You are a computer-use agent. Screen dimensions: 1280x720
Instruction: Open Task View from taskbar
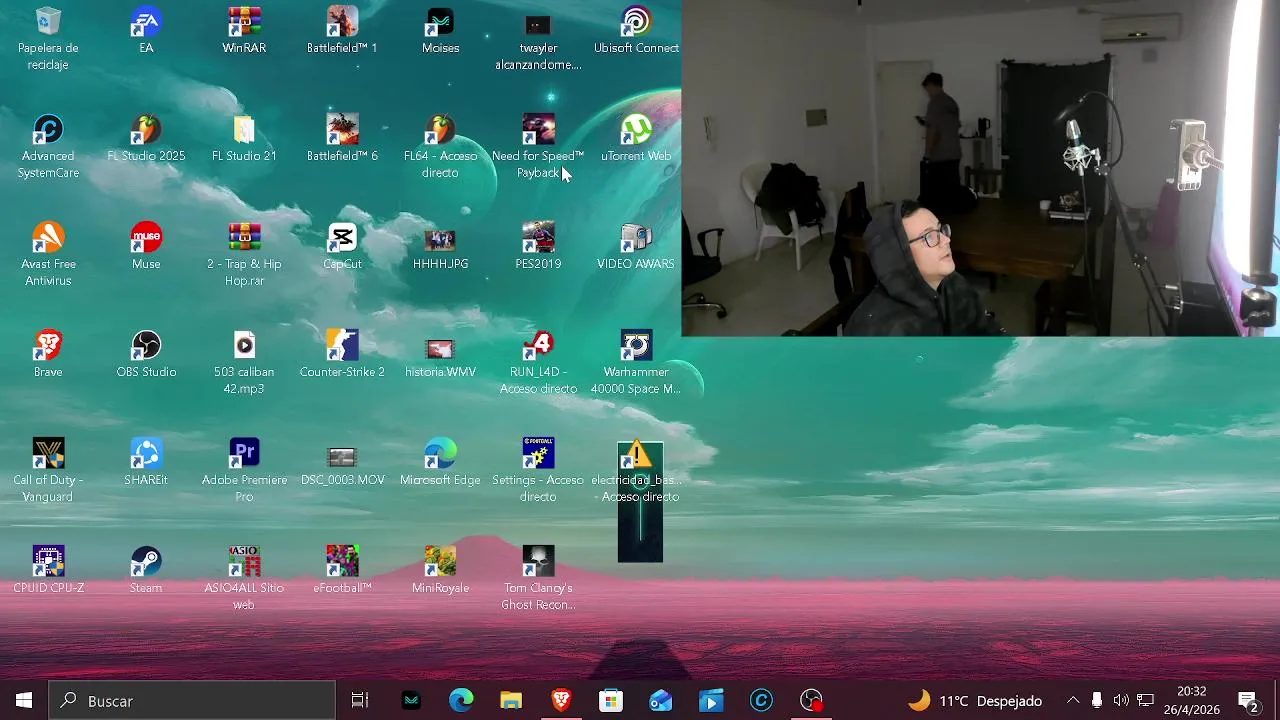click(360, 701)
